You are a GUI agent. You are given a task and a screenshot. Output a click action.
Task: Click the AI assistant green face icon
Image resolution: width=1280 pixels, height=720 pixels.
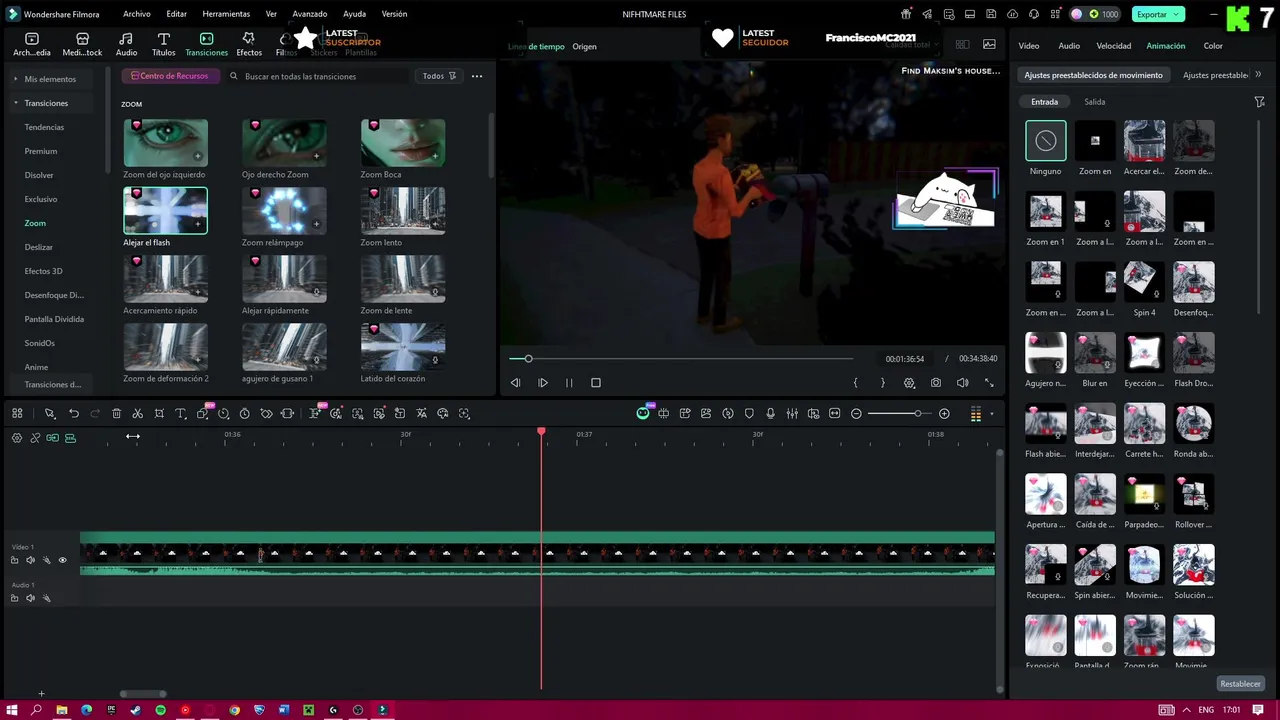pyautogui.click(x=643, y=414)
